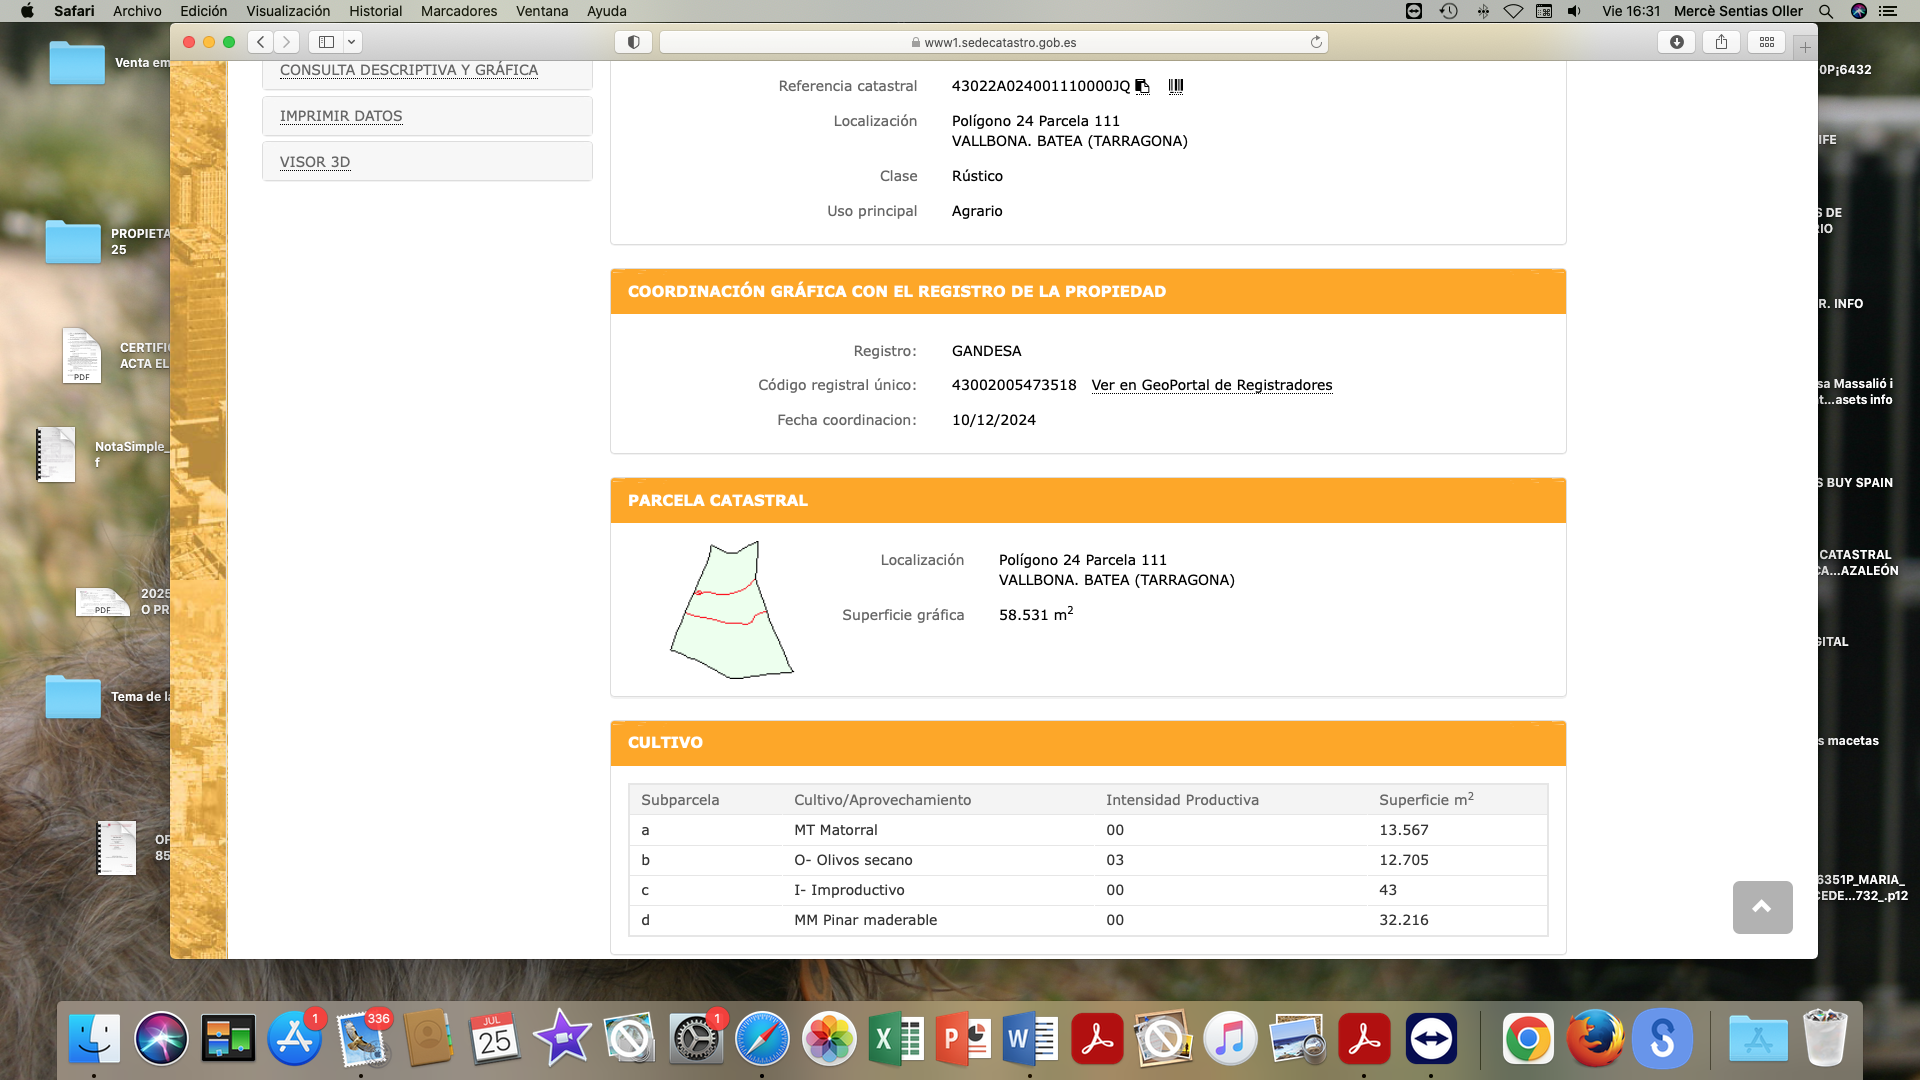Open the Historial menu
Image resolution: width=1920 pixels, height=1080 pixels.
click(x=375, y=11)
